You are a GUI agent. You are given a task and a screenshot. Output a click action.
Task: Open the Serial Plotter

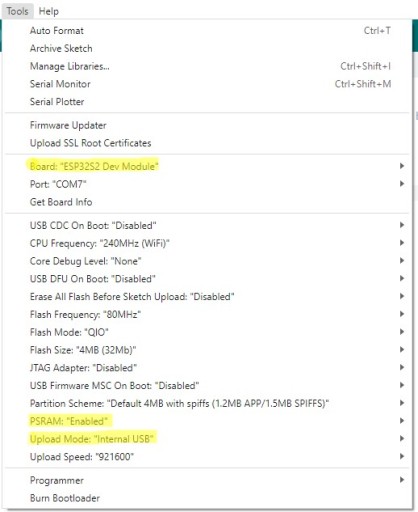(207, 102)
